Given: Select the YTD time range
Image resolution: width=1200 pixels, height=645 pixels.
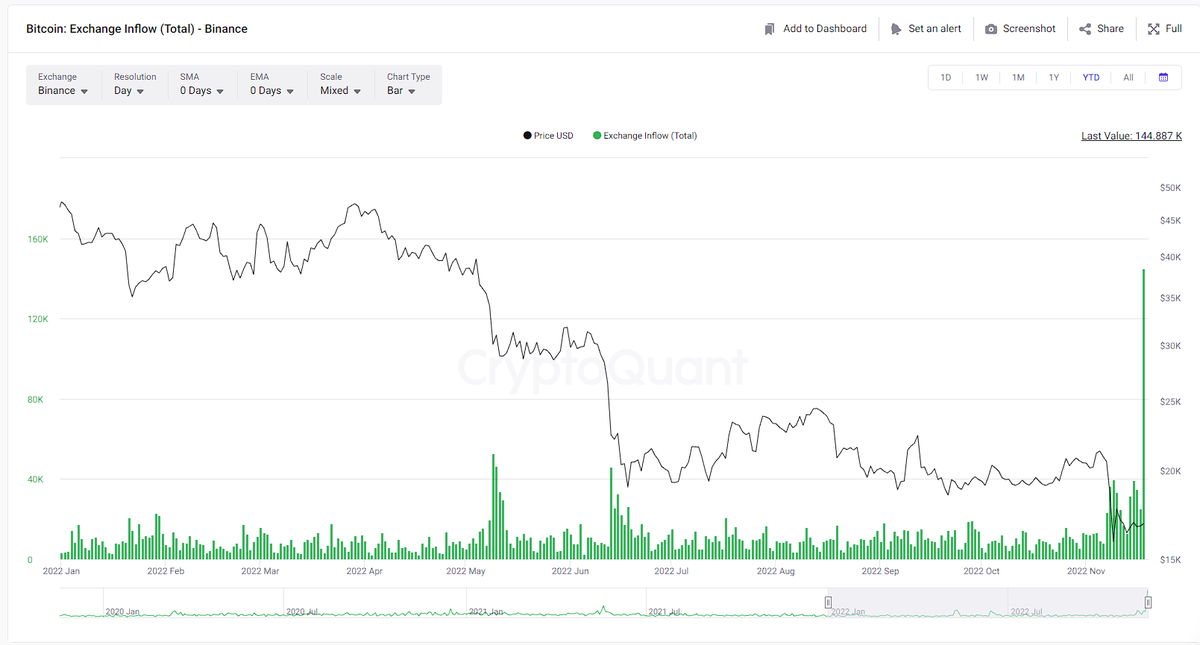Looking at the screenshot, I should click(x=1091, y=77).
